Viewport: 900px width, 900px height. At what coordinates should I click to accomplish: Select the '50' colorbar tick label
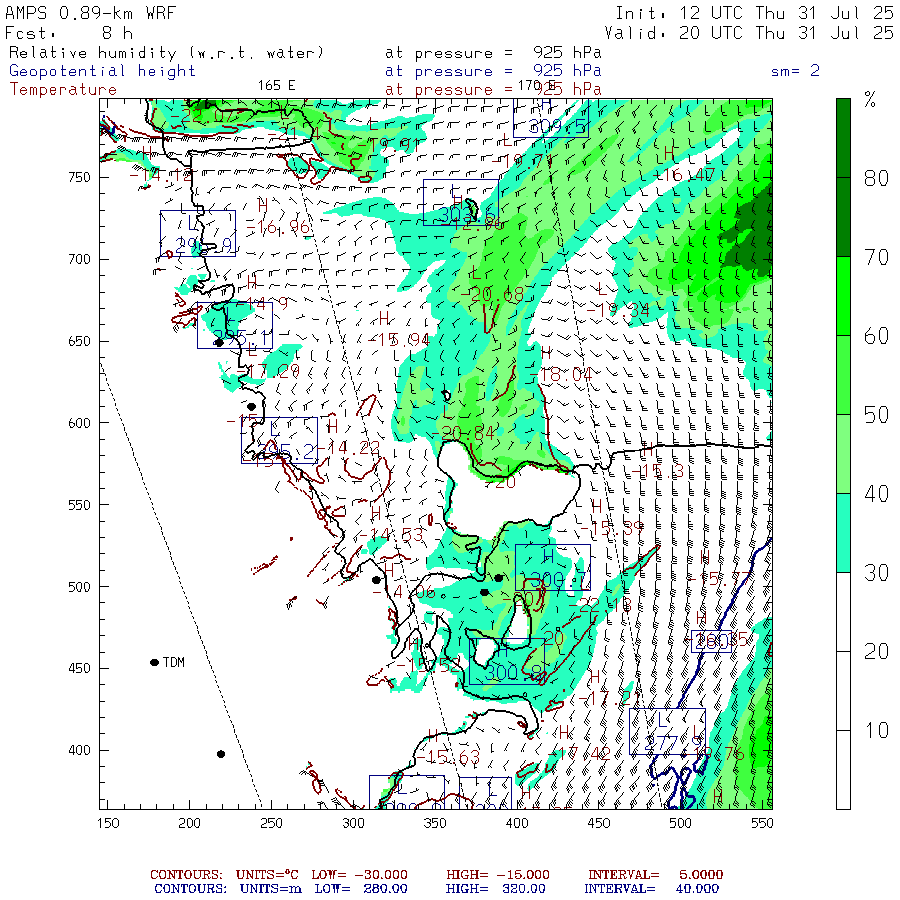(x=876, y=415)
